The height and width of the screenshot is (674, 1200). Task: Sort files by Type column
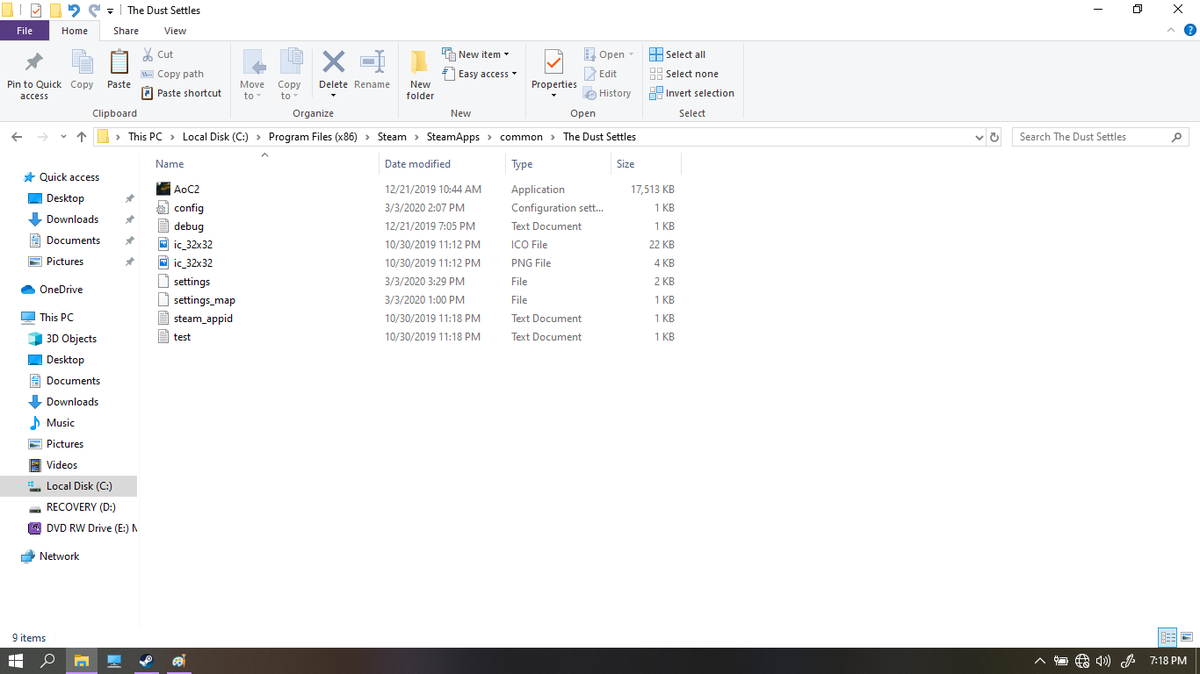click(522, 164)
